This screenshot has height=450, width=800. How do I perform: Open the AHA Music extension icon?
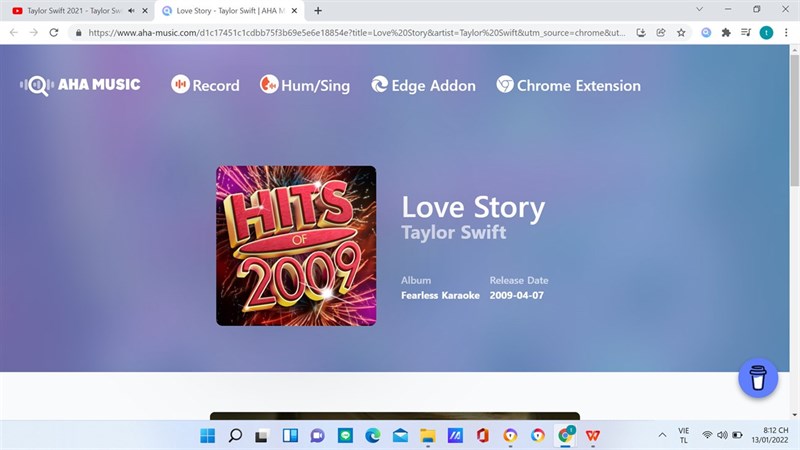click(706, 33)
